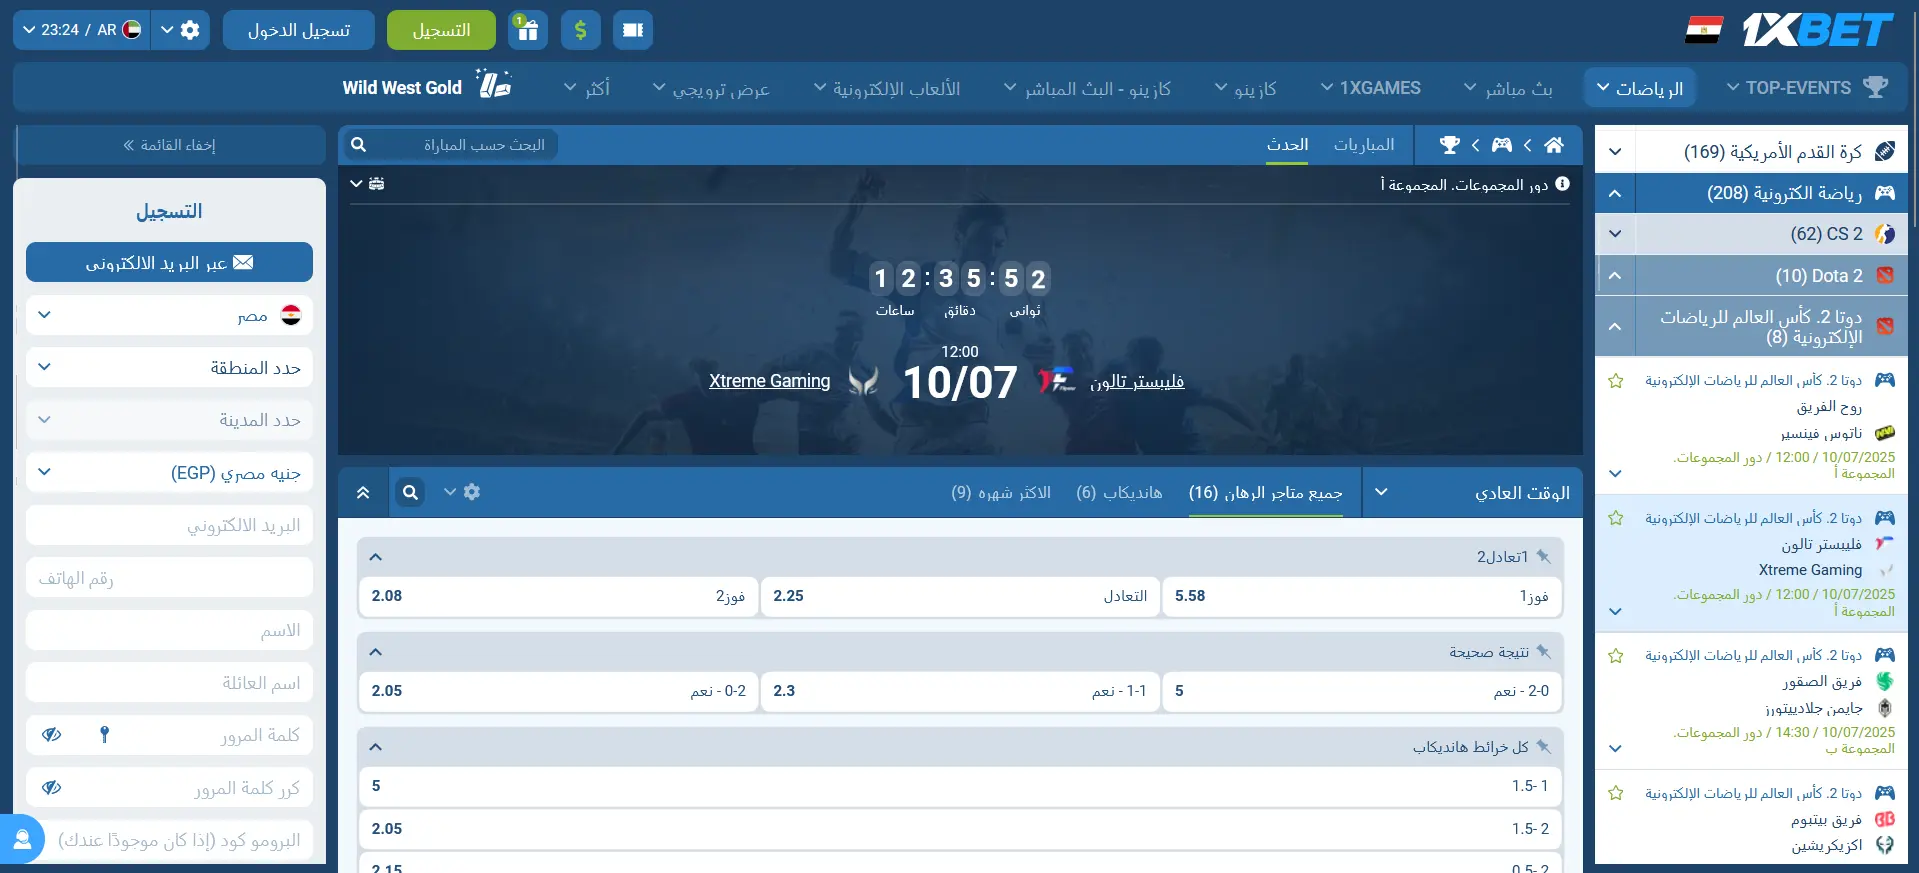The width and height of the screenshot is (1919, 873).
Task: Open the Sports menu
Action: coord(1639,88)
